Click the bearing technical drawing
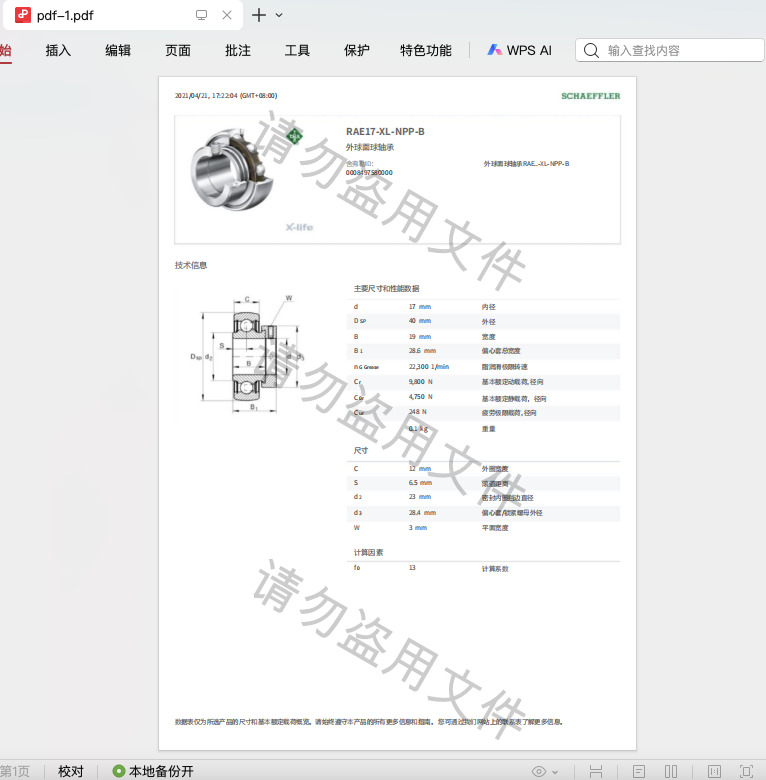 [248, 355]
